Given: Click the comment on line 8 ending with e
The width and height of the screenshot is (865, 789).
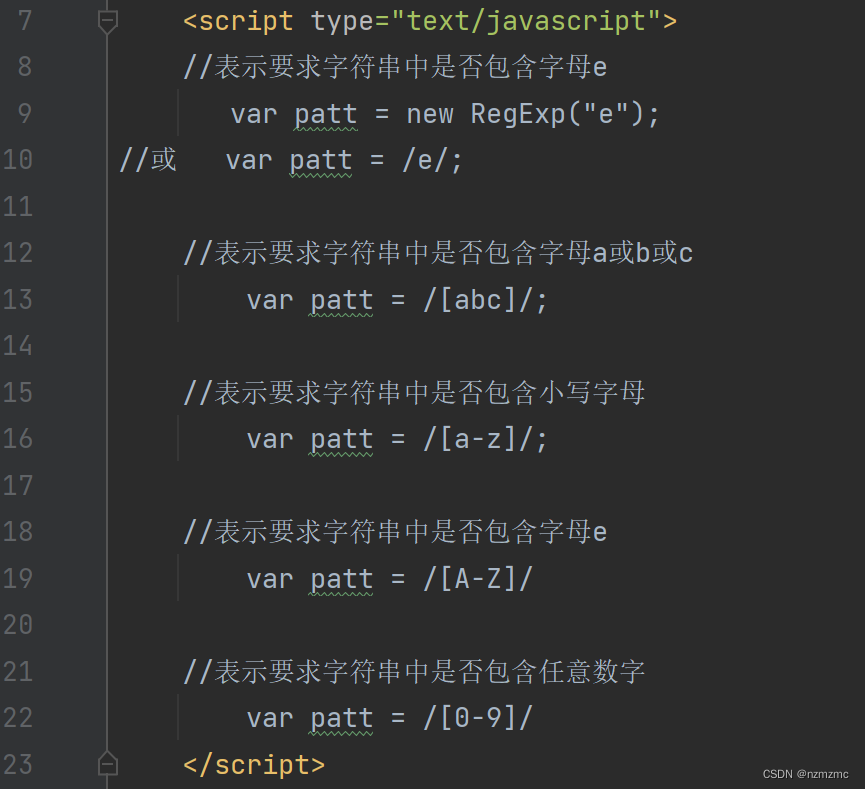Looking at the screenshot, I should 395,67.
